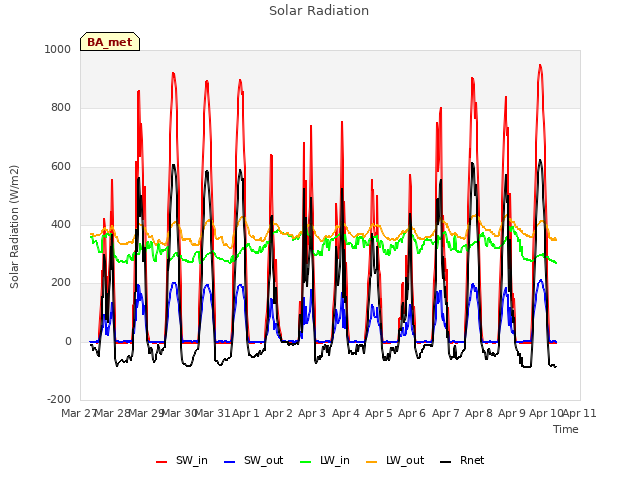The image size is (640, 480).
Task: Click the Apr 6 x-axis label
Action: pyautogui.click(x=412, y=413)
